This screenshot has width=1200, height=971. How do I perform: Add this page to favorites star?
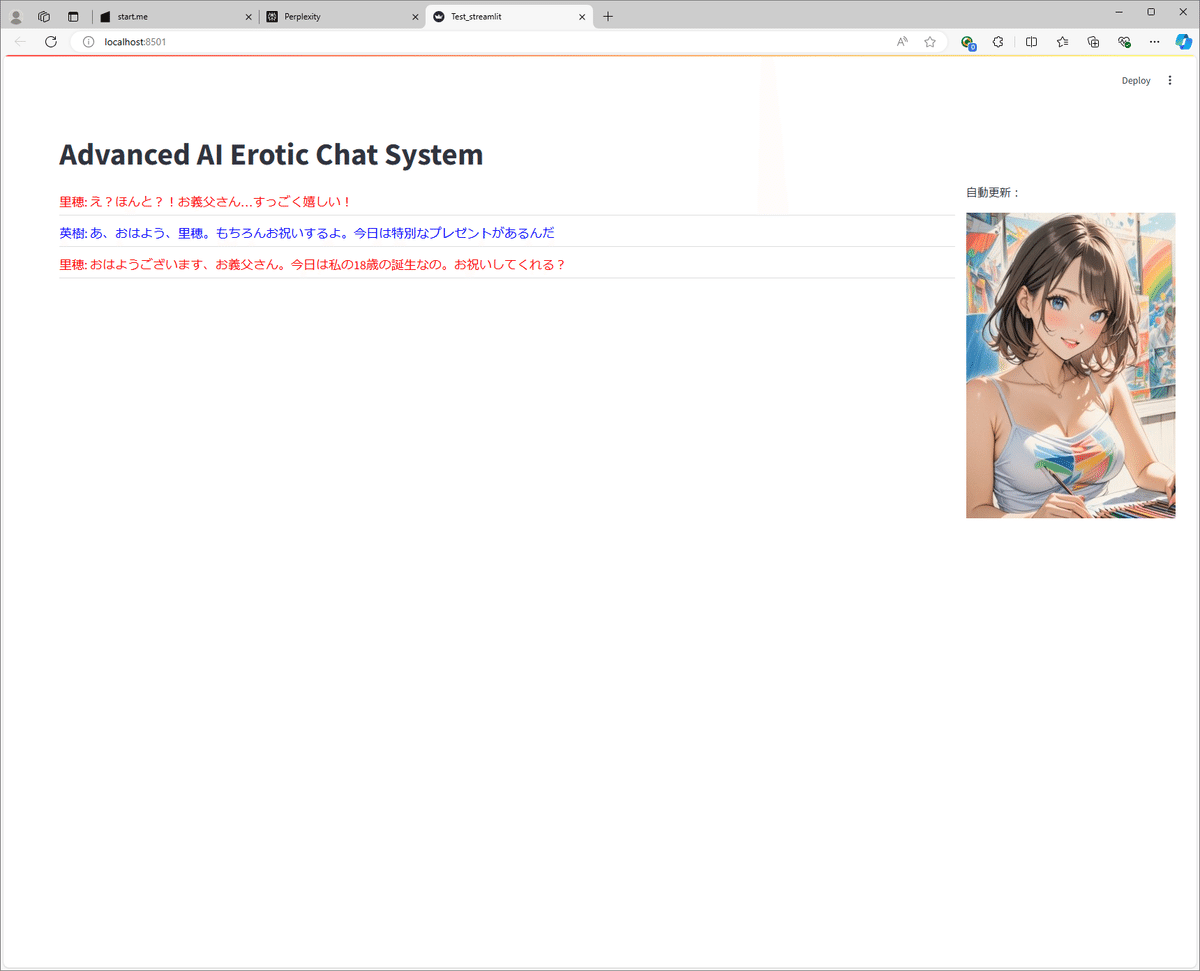pyautogui.click(x=930, y=42)
